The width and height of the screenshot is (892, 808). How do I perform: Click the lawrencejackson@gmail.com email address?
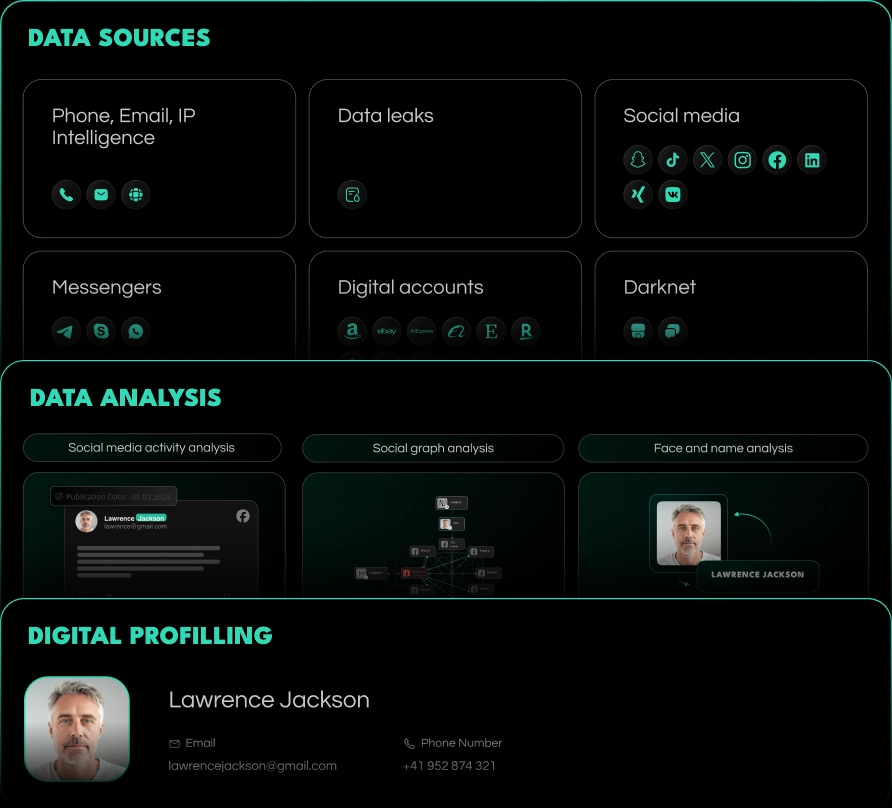tap(253, 766)
